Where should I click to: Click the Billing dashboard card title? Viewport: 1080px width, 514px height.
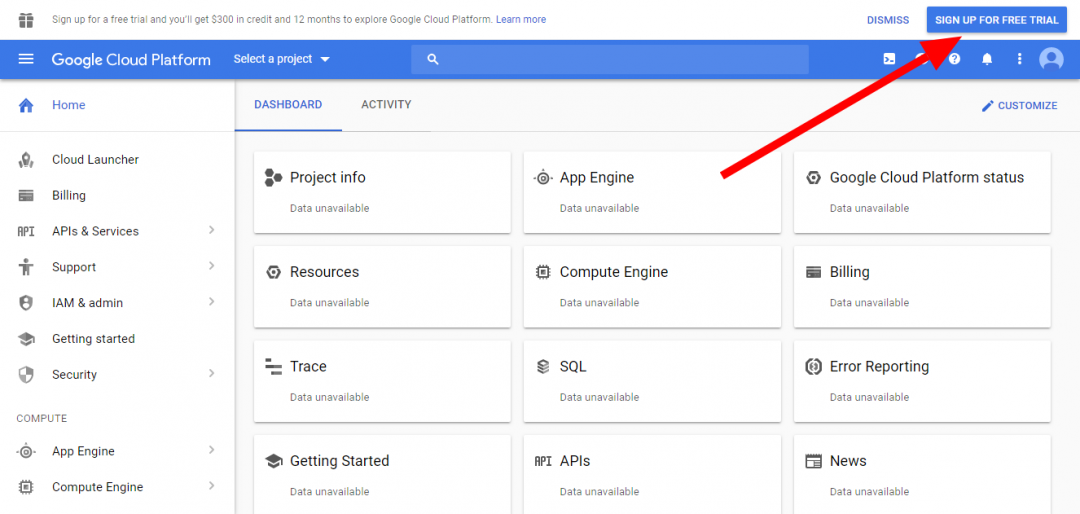point(849,272)
